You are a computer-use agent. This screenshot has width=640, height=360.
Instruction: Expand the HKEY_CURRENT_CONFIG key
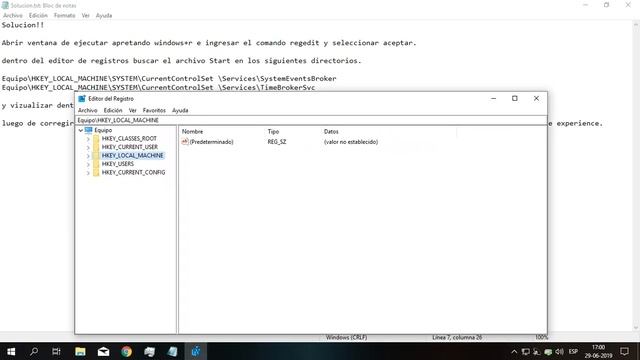[x=88, y=173]
